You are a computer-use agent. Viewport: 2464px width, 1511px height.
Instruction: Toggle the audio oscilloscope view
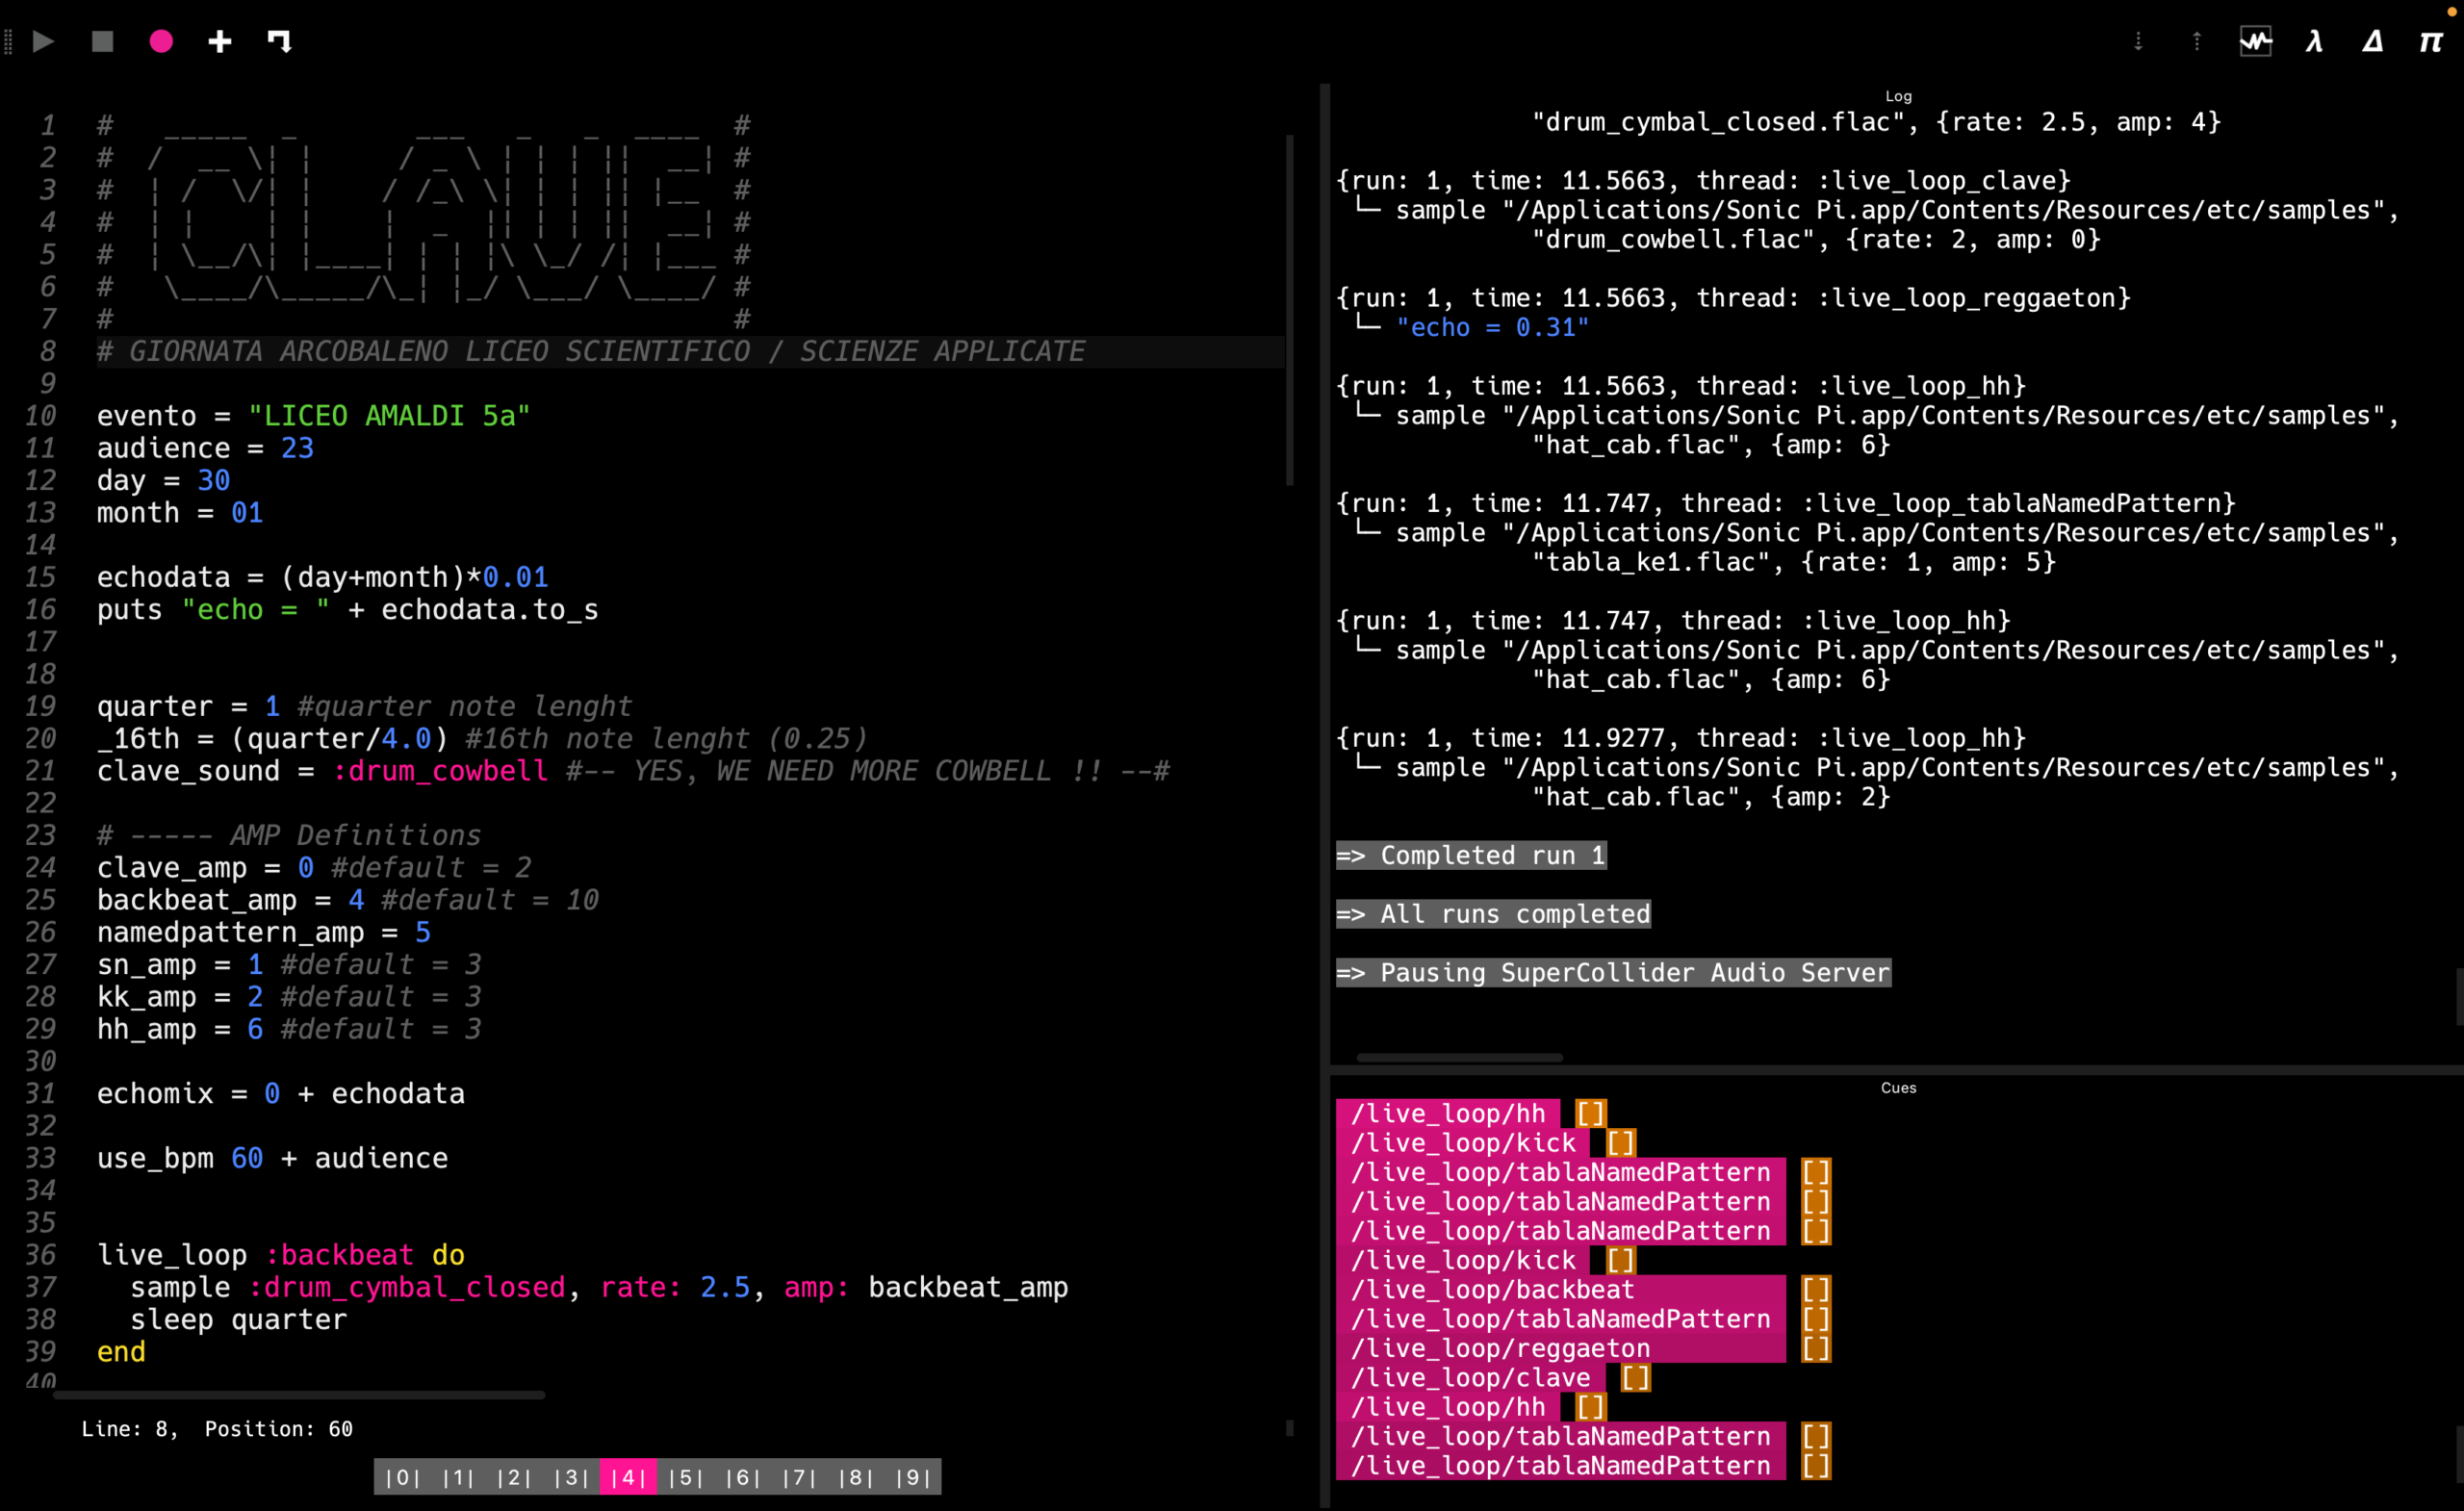(2255, 41)
